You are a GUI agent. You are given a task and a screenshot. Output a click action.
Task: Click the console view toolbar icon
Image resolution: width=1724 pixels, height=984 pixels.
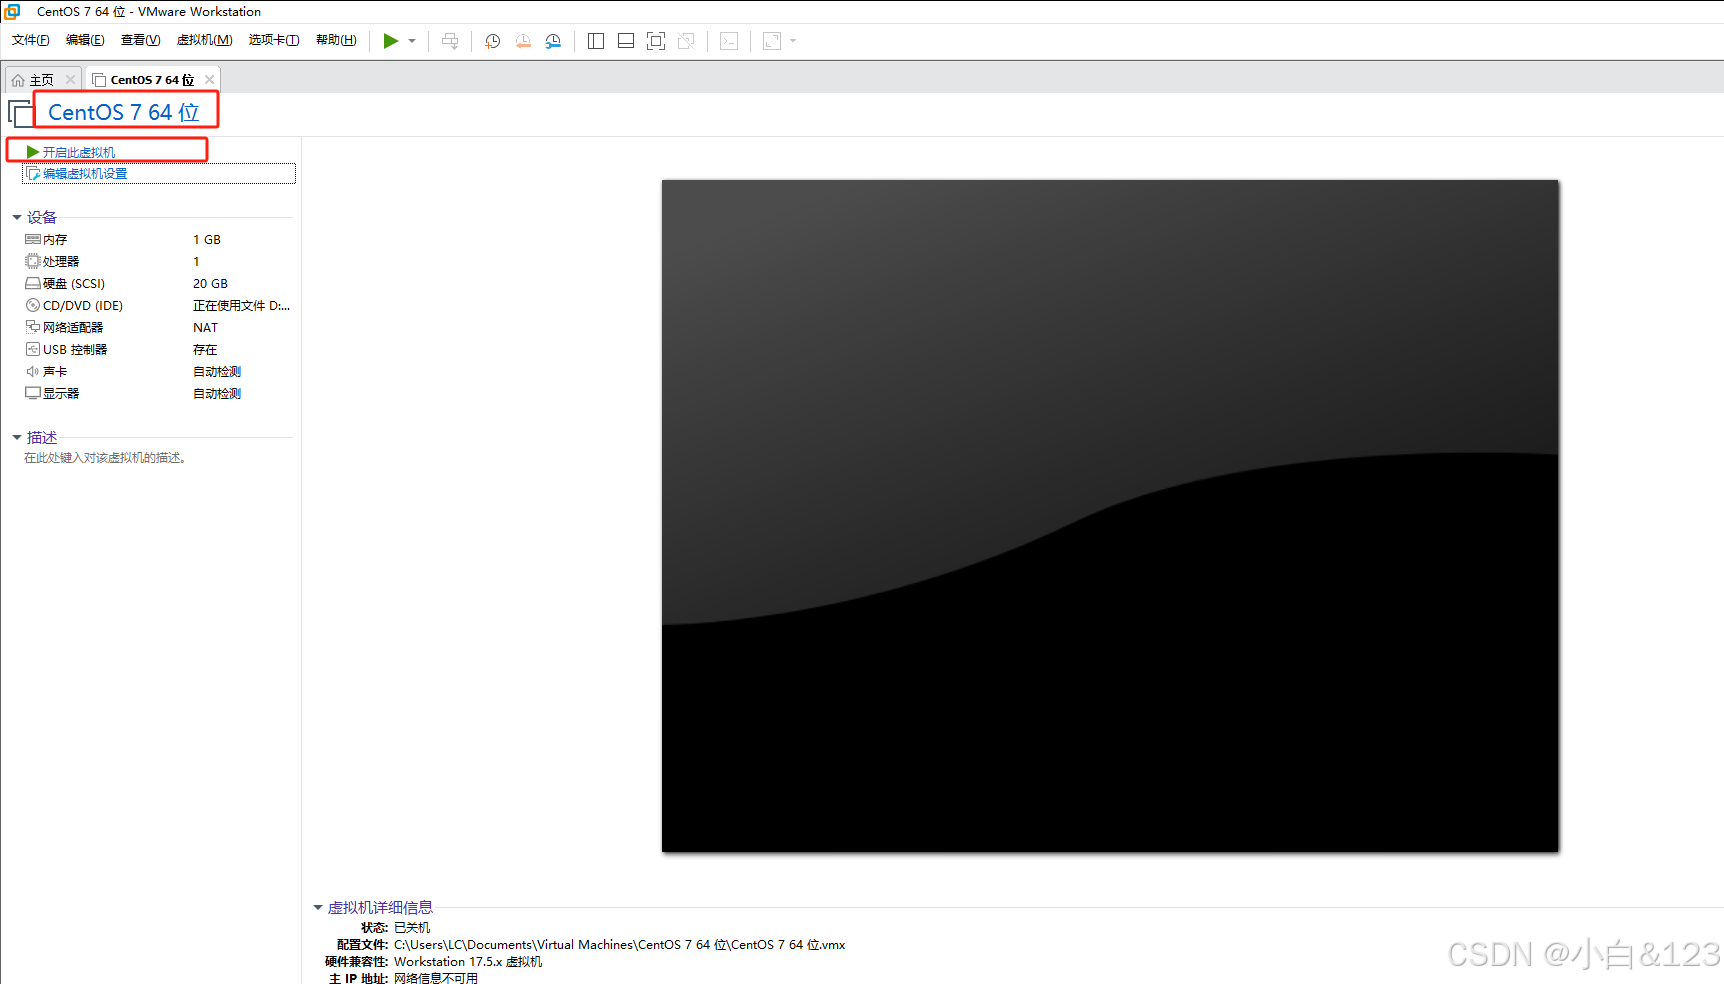(729, 41)
